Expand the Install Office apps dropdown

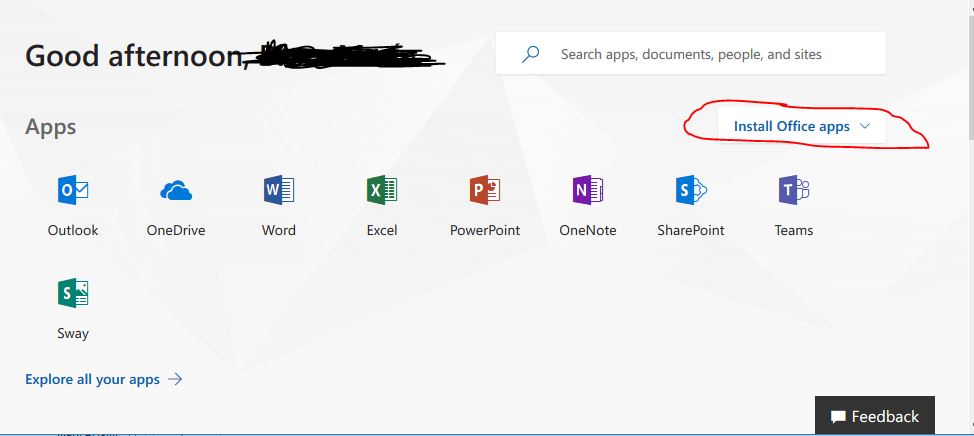pos(802,126)
